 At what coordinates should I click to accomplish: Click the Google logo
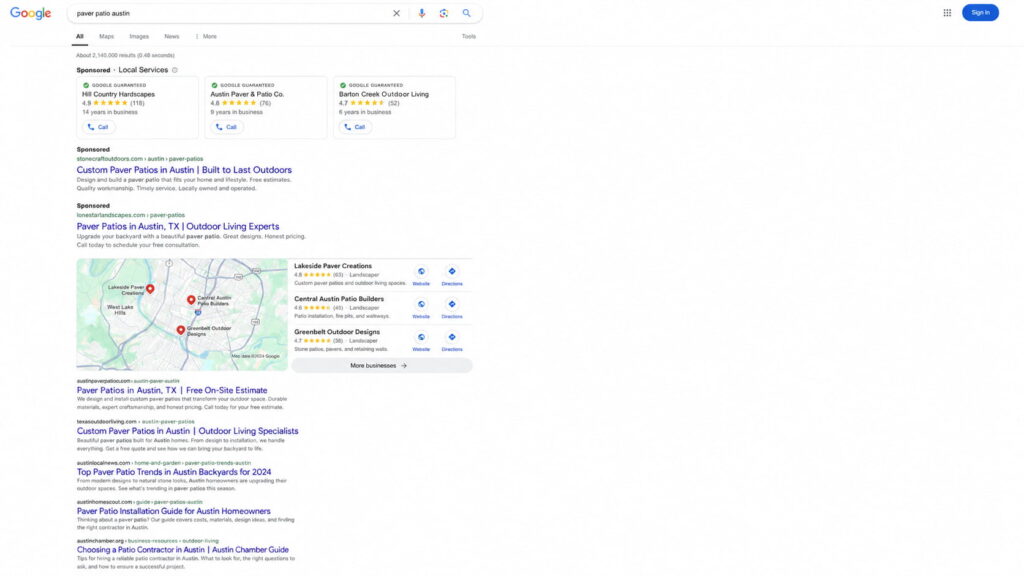[31, 13]
